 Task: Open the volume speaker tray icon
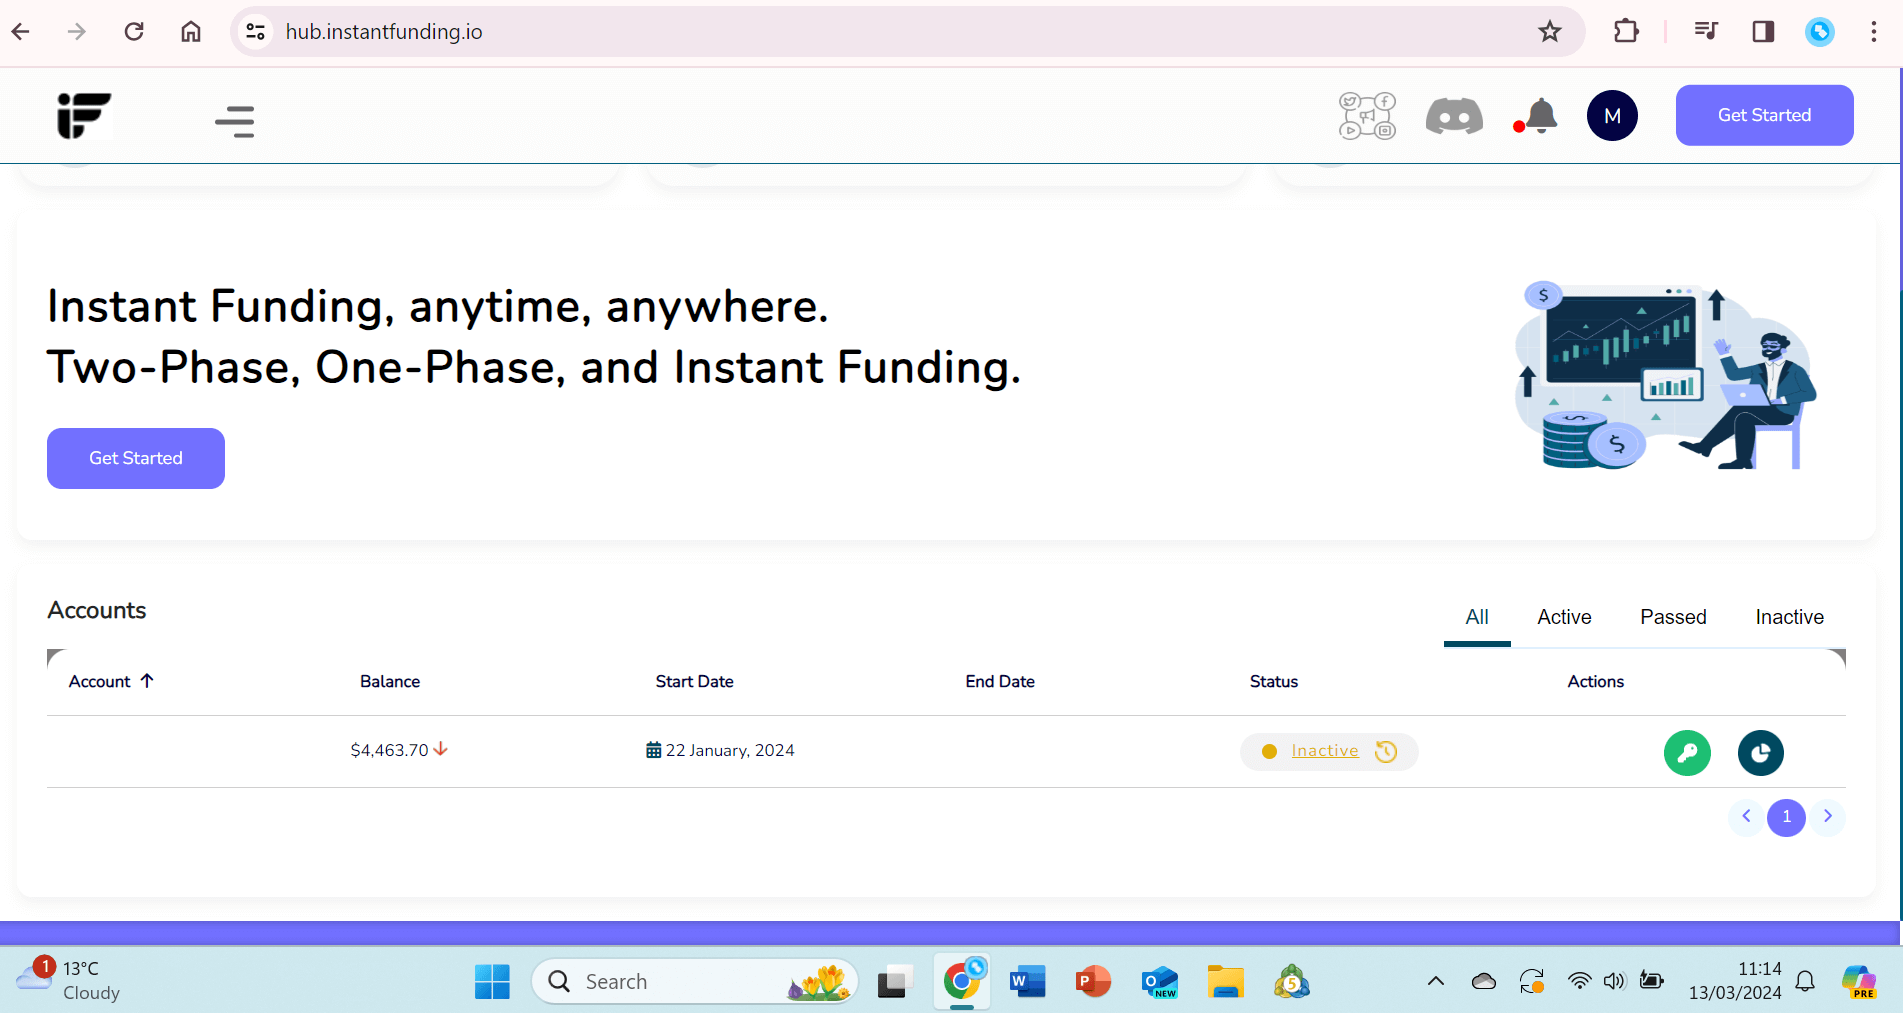point(1614,981)
